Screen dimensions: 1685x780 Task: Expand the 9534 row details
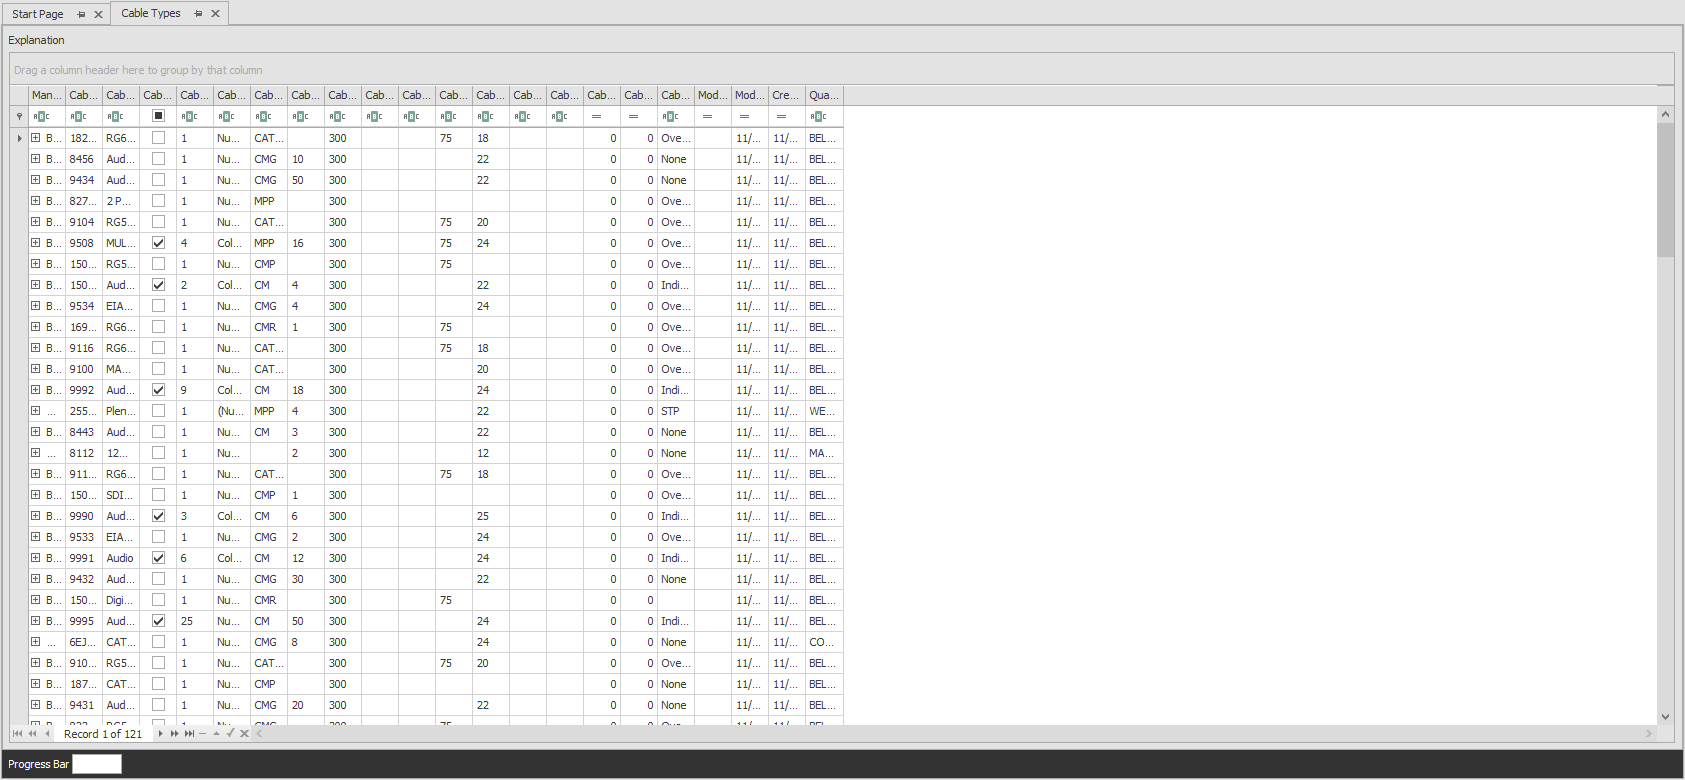[35, 306]
